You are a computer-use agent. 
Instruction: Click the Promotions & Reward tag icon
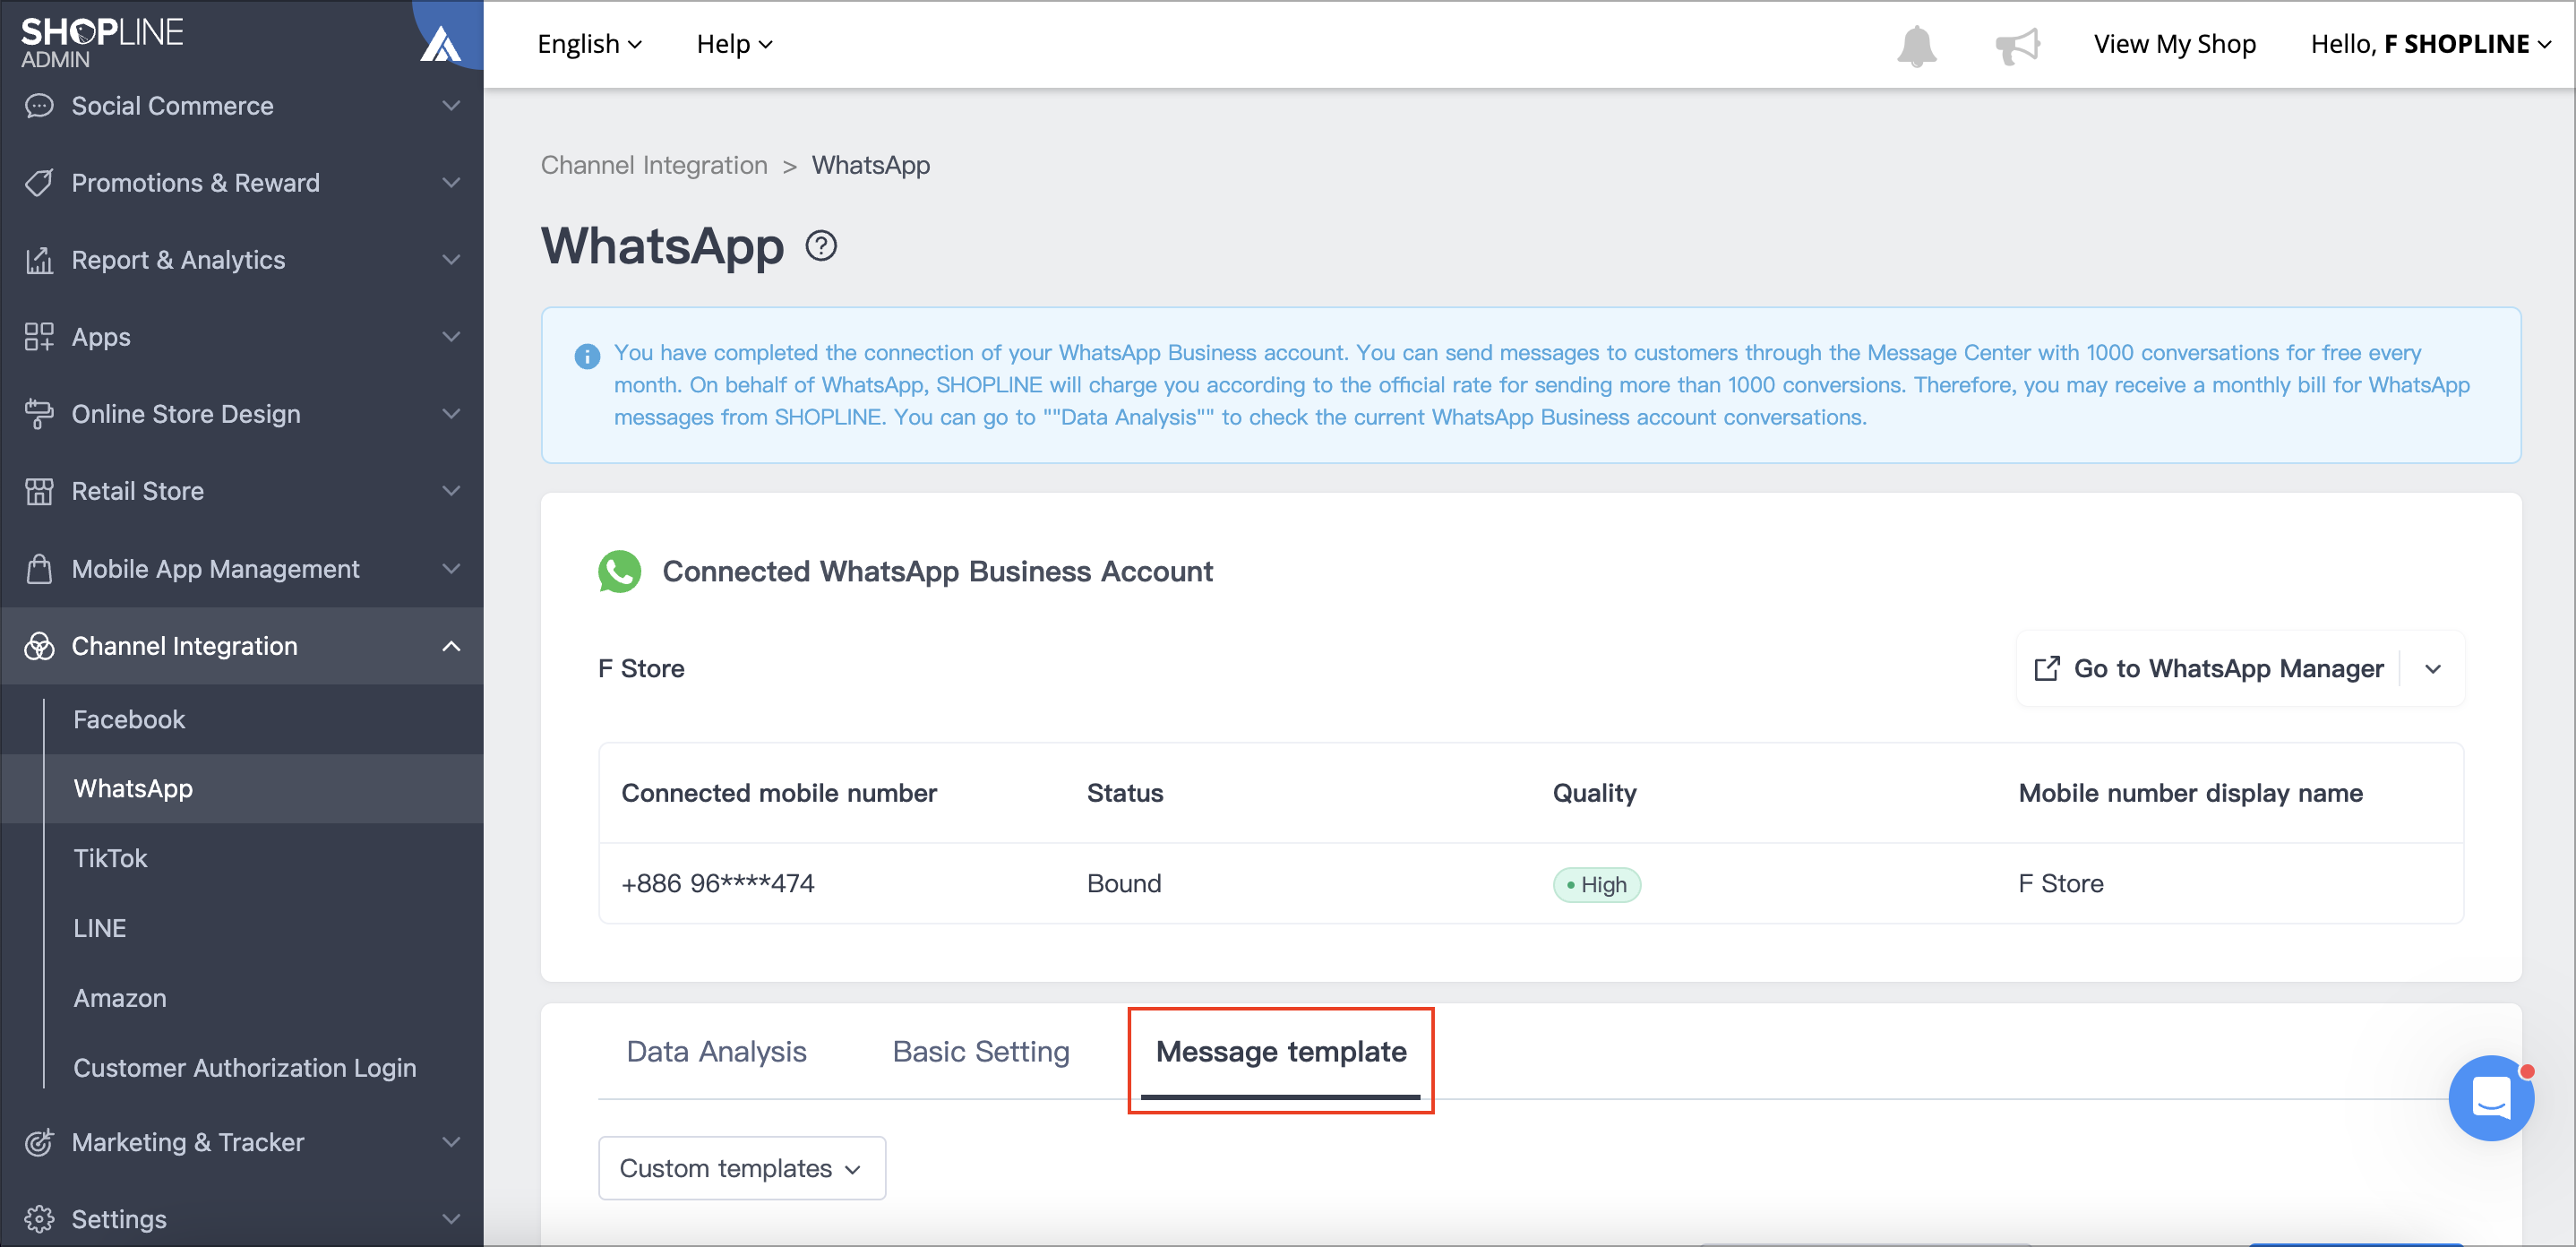coord(39,183)
